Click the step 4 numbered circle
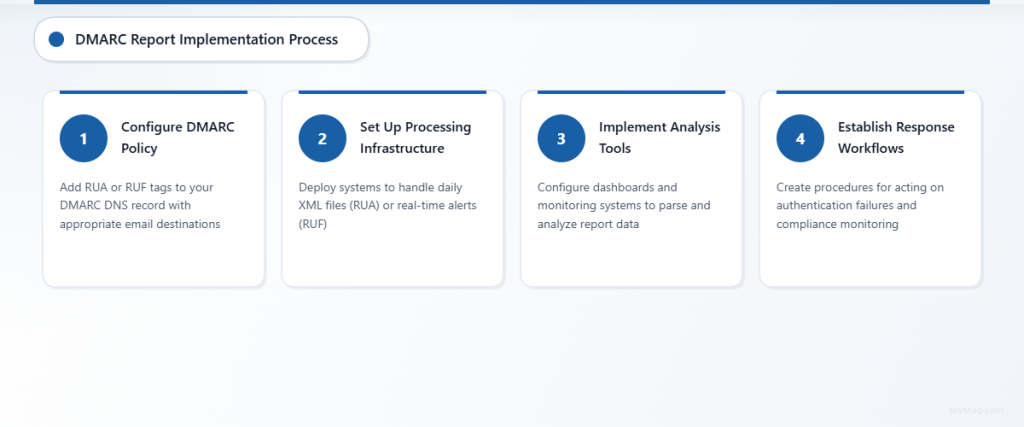The width and height of the screenshot is (1024, 427). [x=800, y=138]
